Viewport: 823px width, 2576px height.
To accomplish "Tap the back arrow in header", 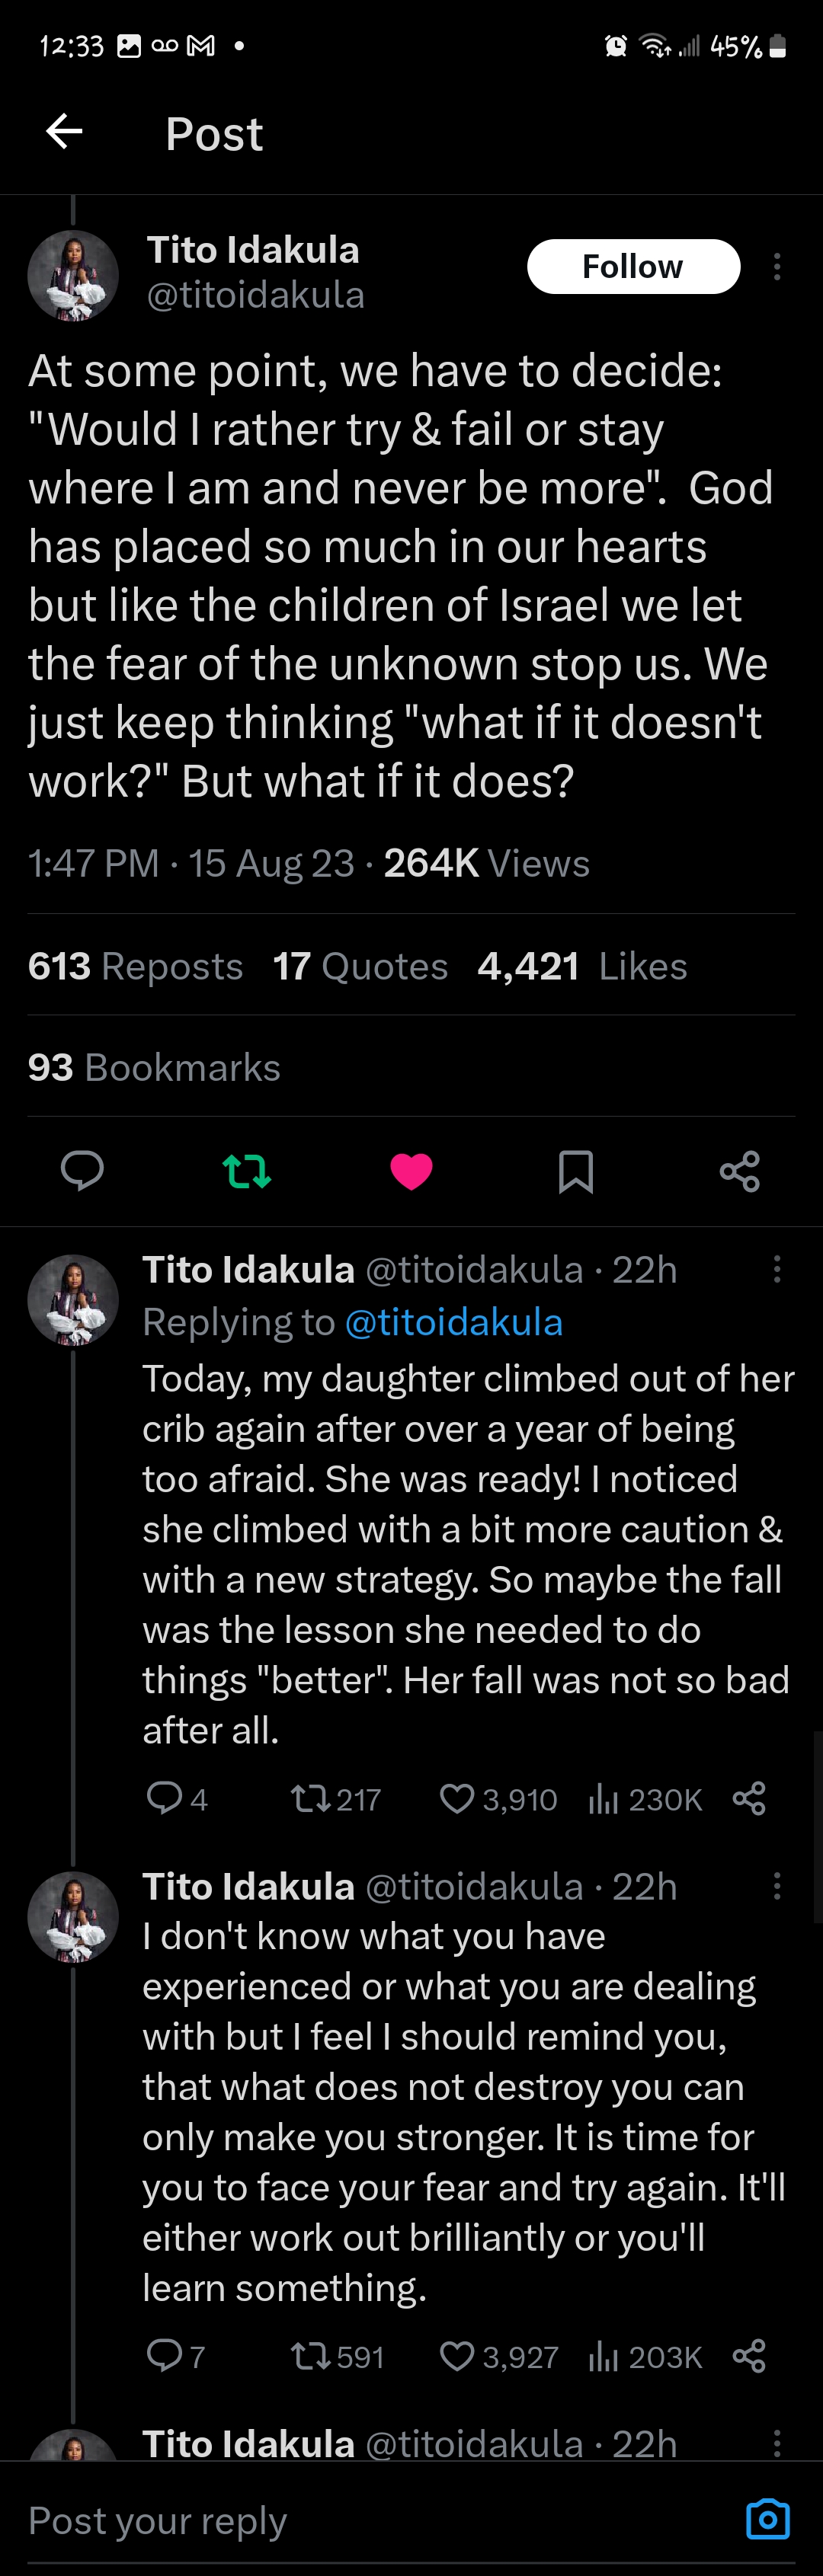I will (64, 132).
